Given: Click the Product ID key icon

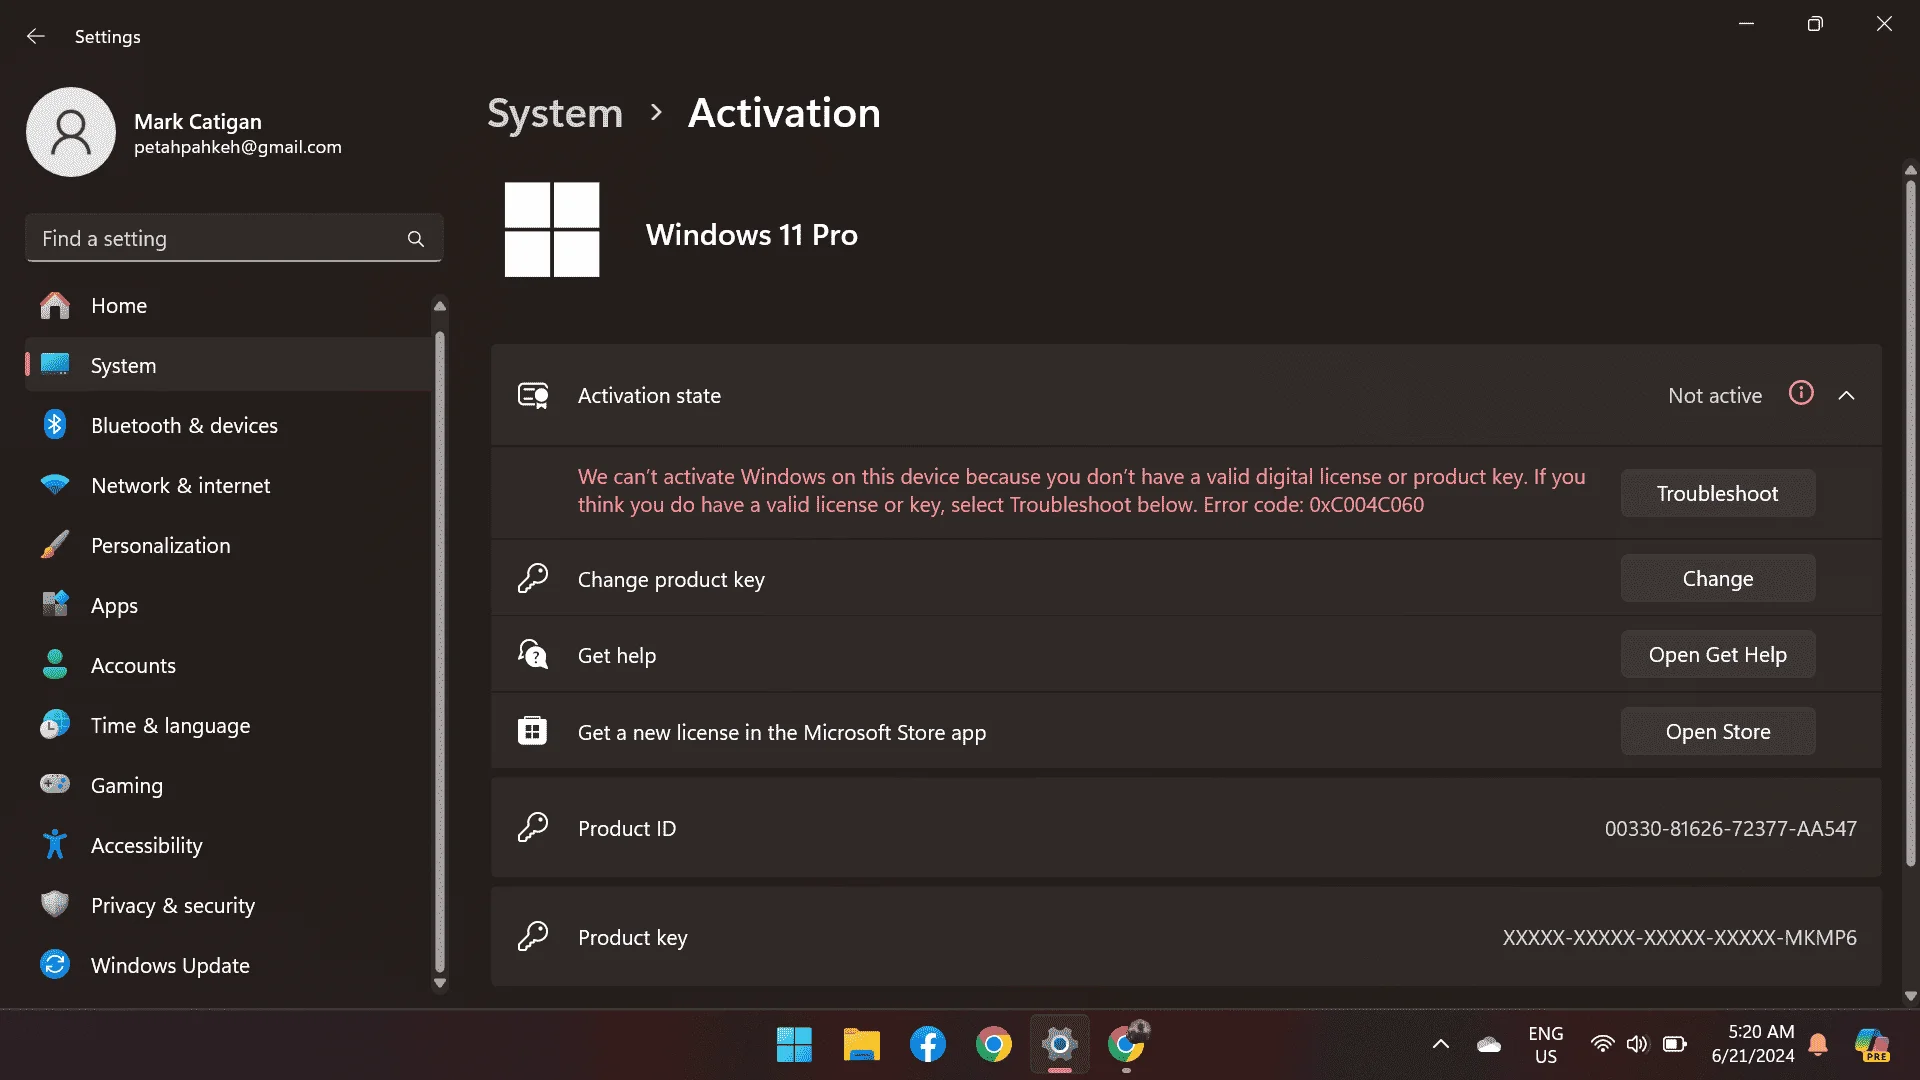Looking at the screenshot, I should [x=533, y=827].
